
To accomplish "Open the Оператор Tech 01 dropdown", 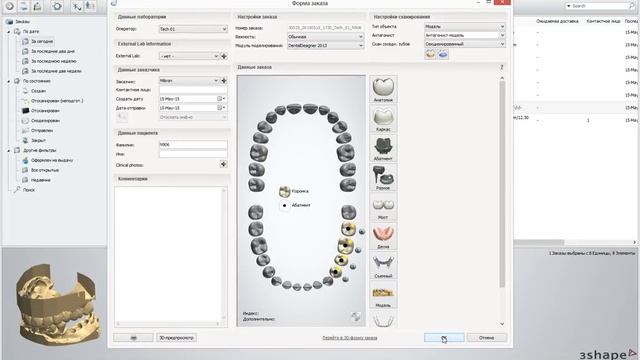I will [x=193, y=29].
